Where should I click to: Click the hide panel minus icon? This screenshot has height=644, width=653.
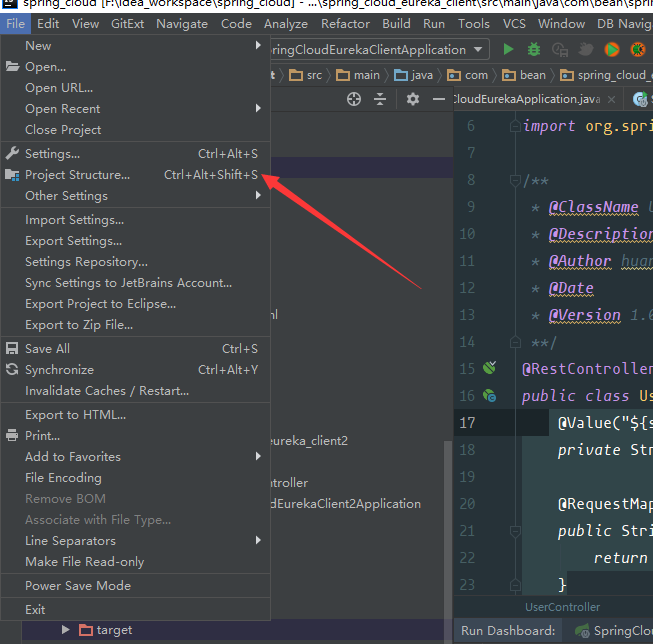click(439, 99)
